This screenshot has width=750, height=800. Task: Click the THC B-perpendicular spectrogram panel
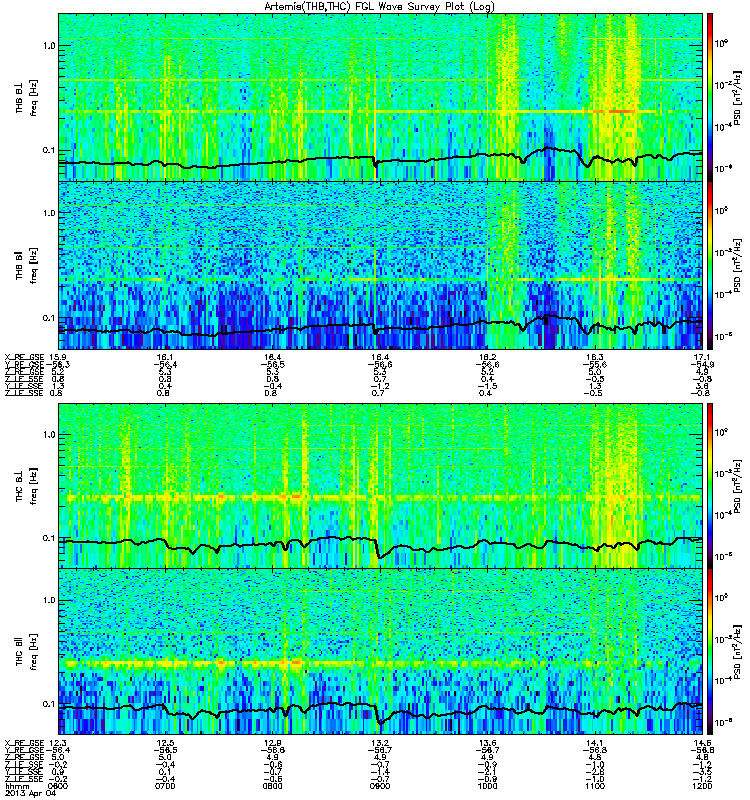(381, 485)
